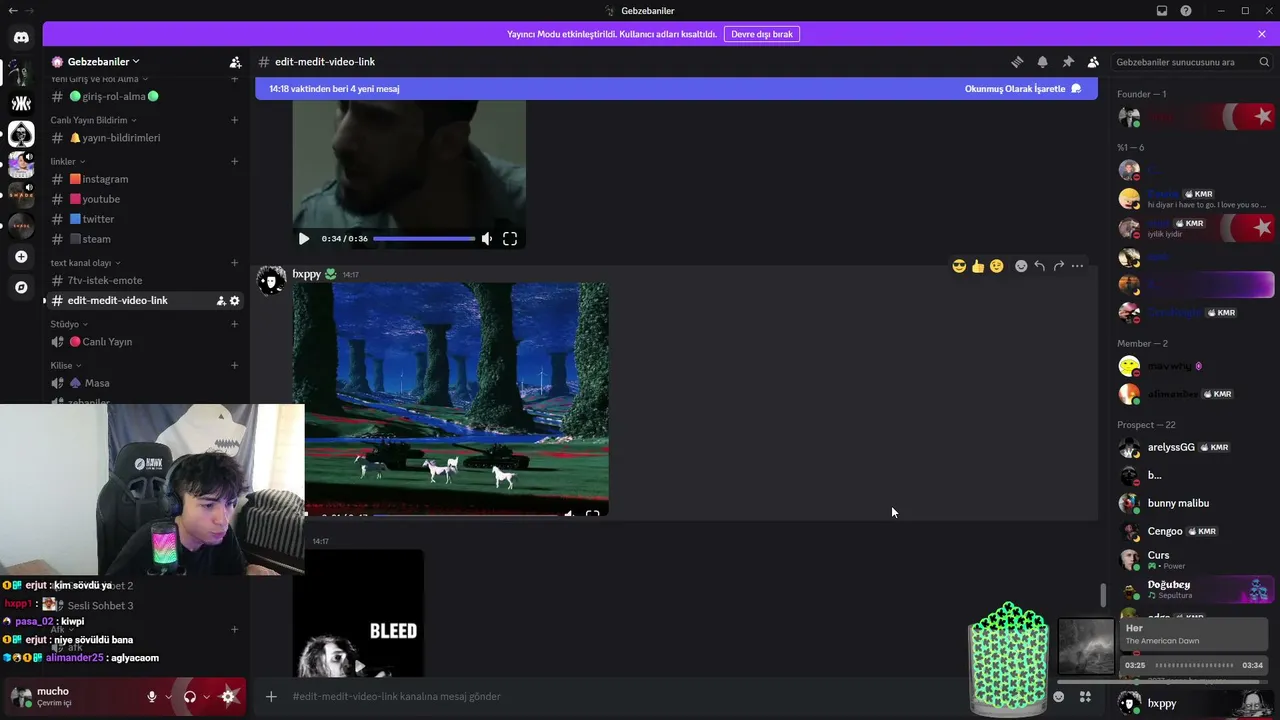
Task: Select the spade skull server icon
Action: pyautogui.click(x=21, y=134)
